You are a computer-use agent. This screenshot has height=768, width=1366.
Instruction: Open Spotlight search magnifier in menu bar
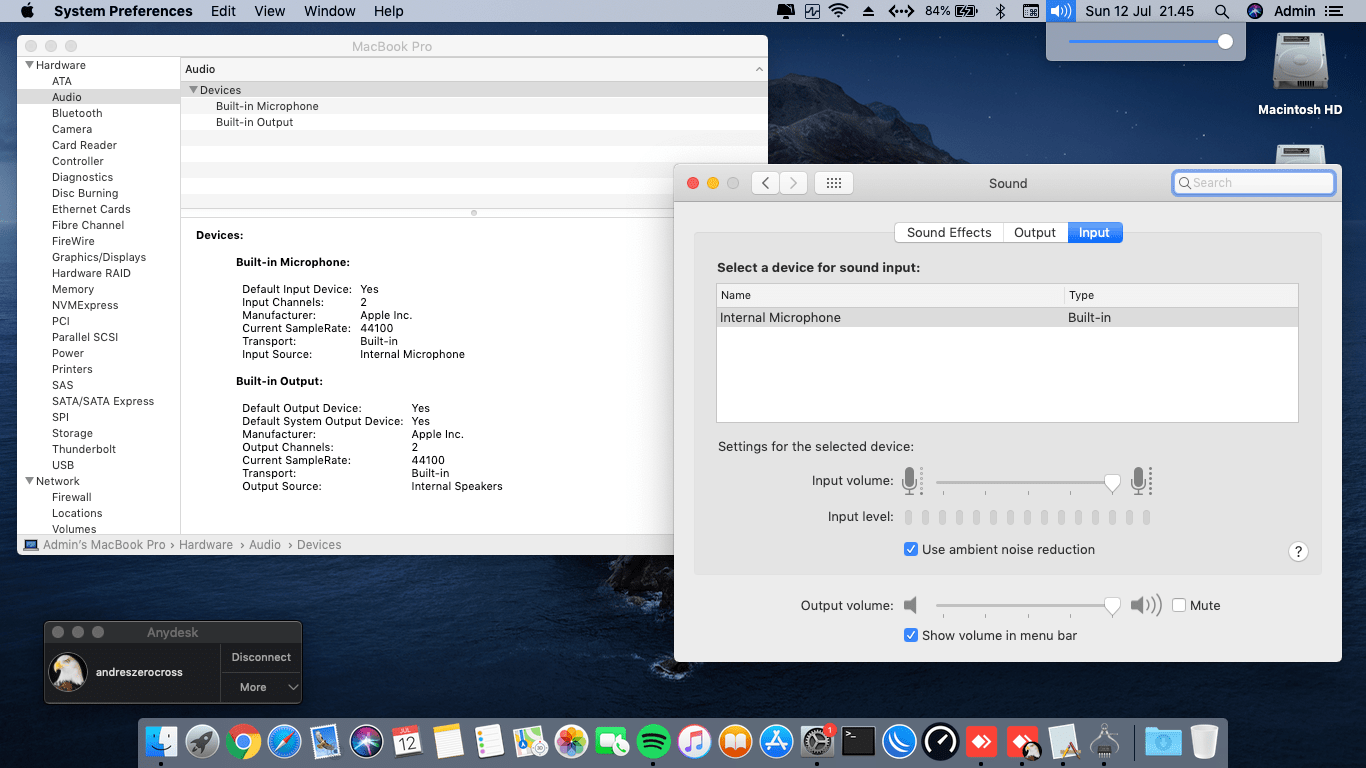click(1221, 11)
